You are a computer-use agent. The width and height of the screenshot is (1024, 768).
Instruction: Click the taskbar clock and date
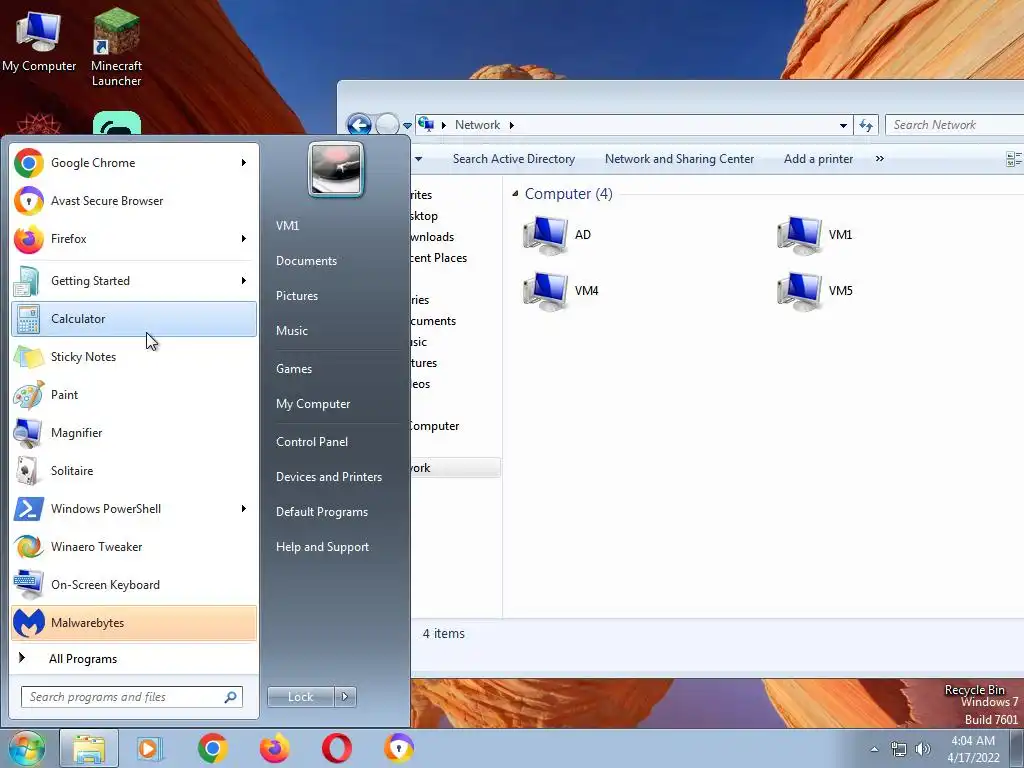click(973, 749)
